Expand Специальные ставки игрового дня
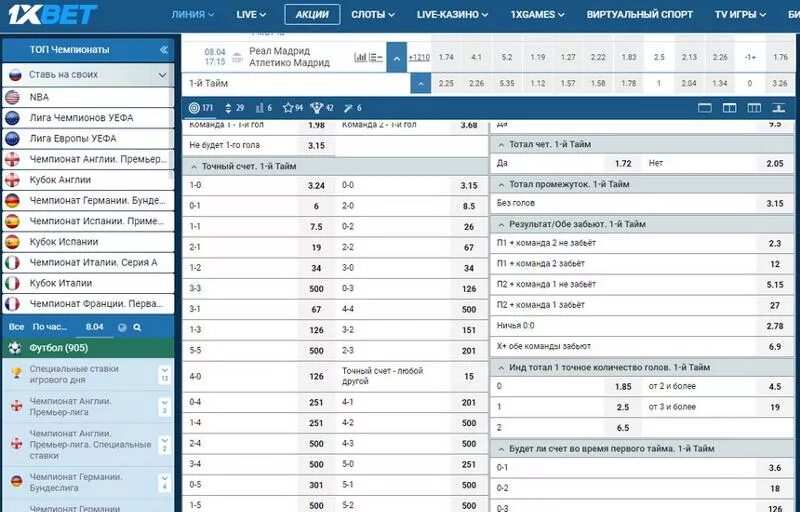Viewport: 800px width, 512px height. click(x=164, y=374)
